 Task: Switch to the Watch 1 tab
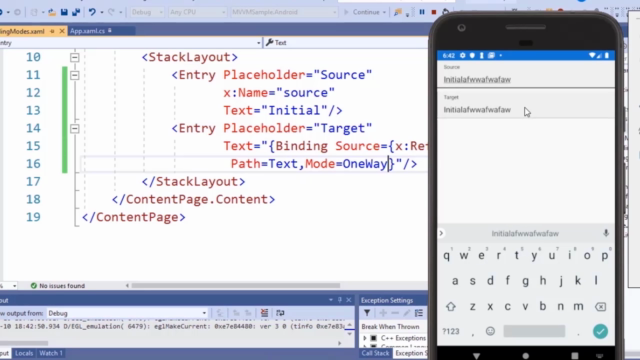pyautogui.click(x=51, y=353)
